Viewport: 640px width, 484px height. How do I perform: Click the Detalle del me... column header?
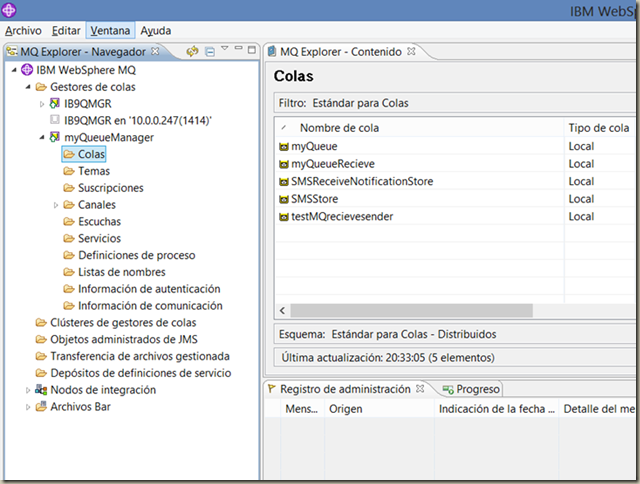[599, 409]
